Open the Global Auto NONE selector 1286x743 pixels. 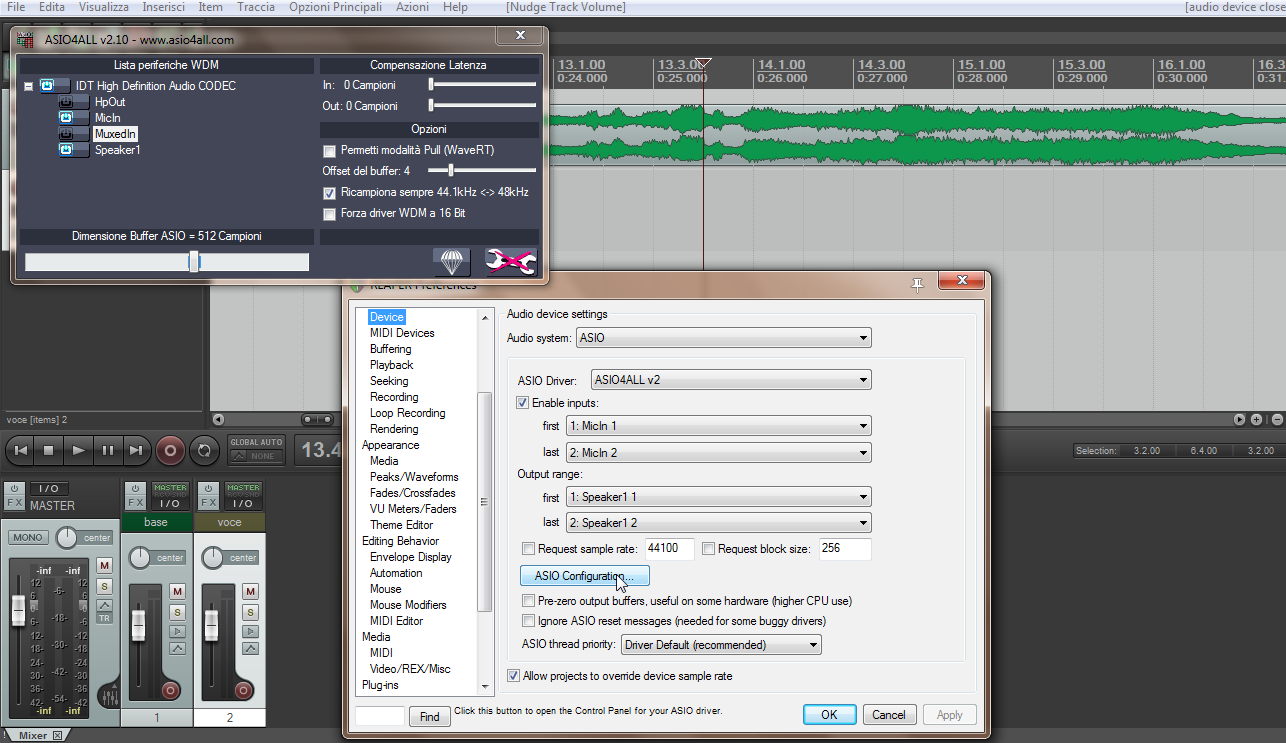point(256,456)
